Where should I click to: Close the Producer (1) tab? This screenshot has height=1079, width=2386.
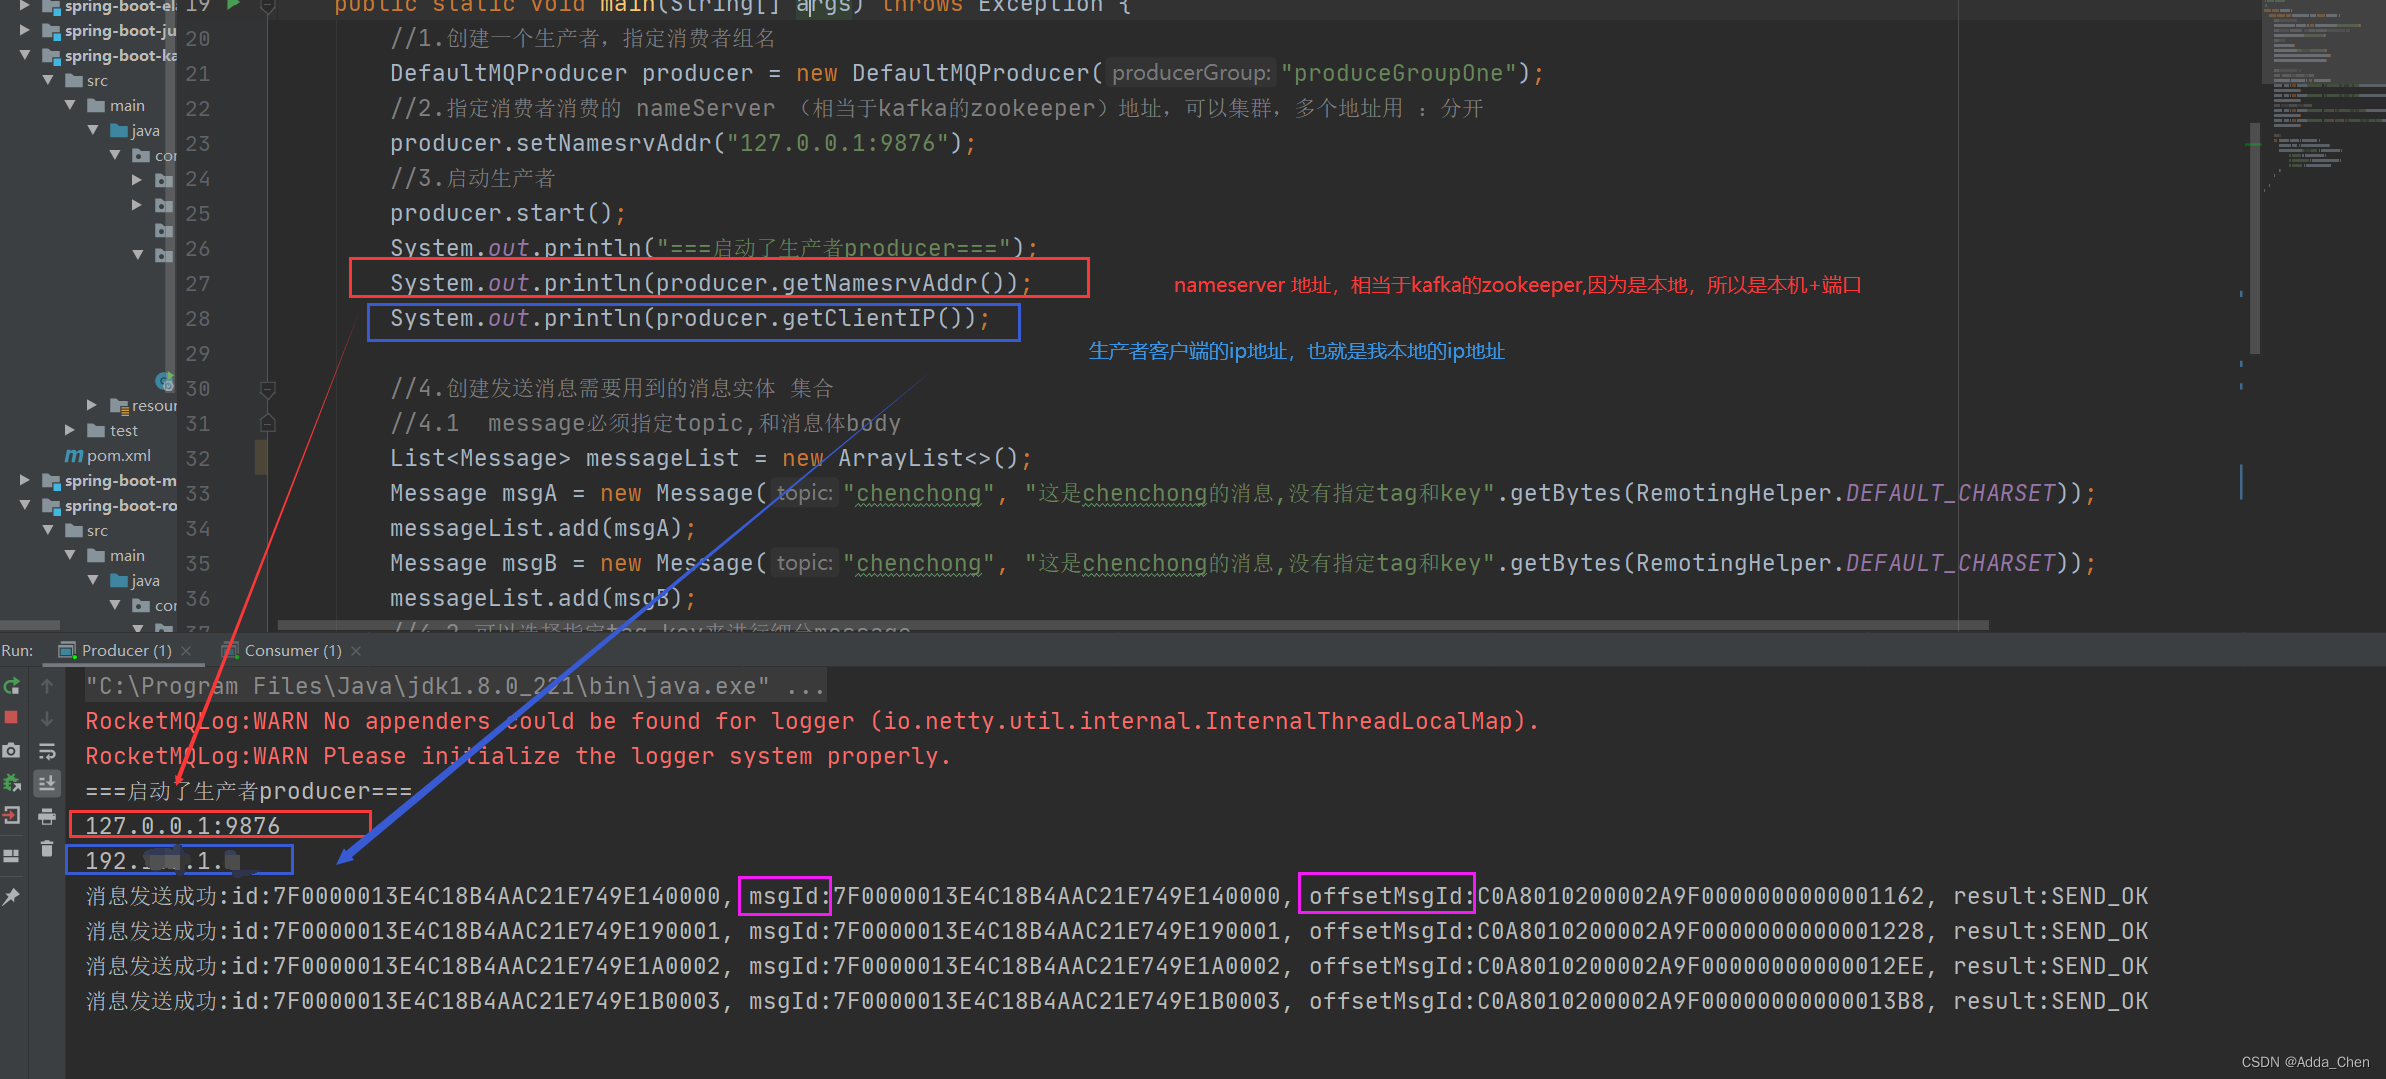[186, 651]
